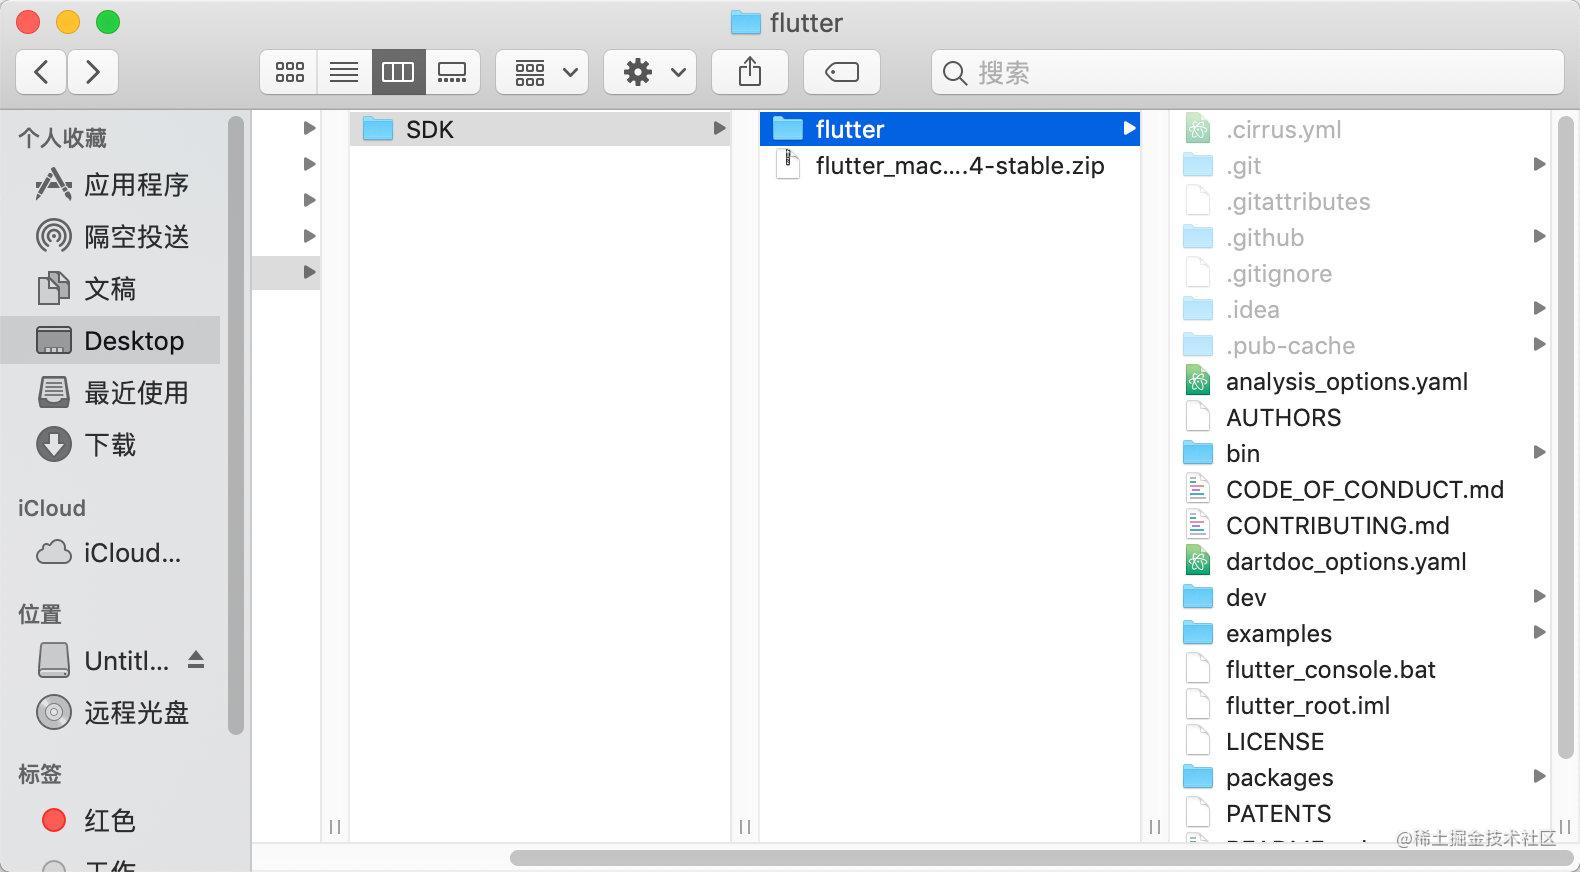Select the flutter folder row
Viewport: 1580px width, 872px height.
950,129
